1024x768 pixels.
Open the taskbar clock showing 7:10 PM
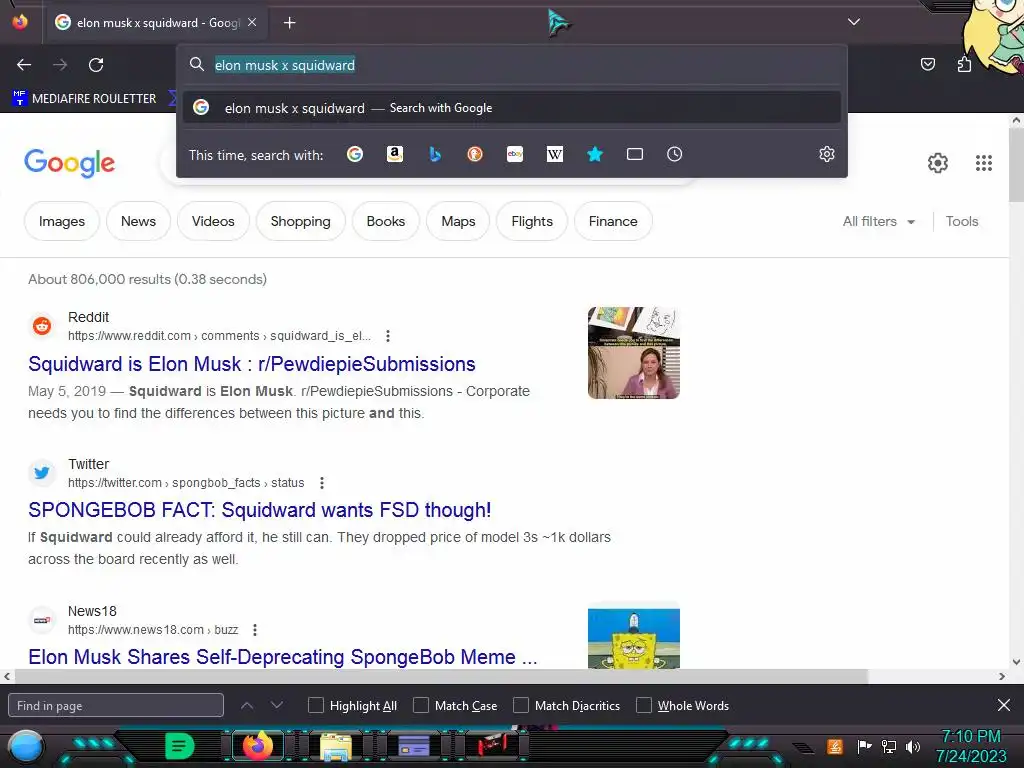(x=971, y=746)
